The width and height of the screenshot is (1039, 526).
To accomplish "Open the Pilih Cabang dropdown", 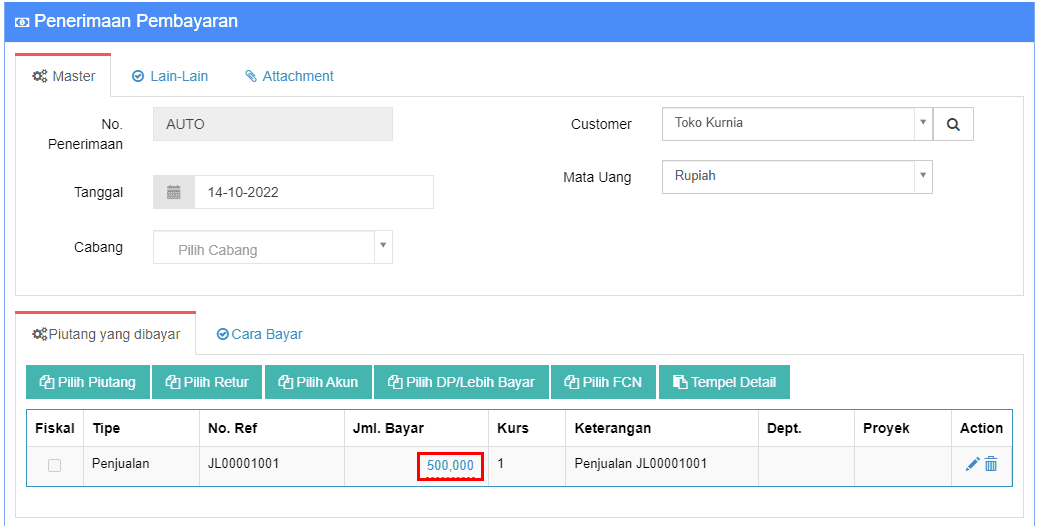I will point(272,248).
